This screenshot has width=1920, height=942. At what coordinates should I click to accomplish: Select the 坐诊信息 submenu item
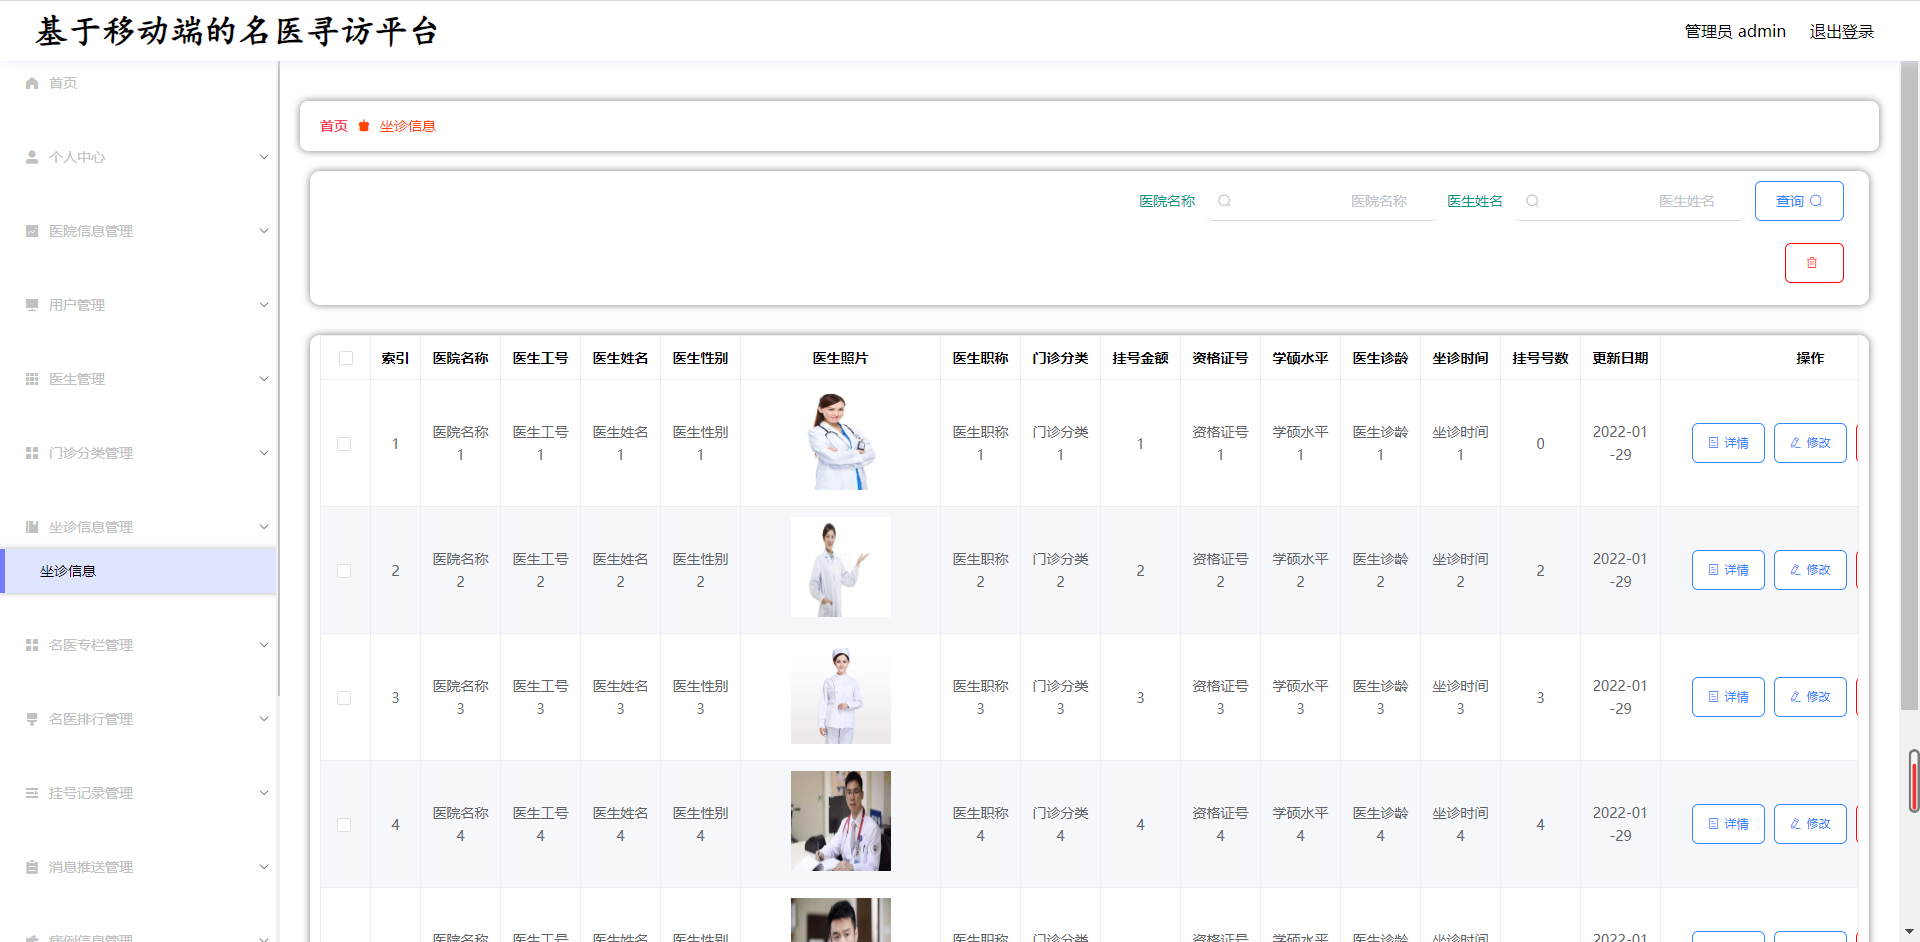point(138,571)
